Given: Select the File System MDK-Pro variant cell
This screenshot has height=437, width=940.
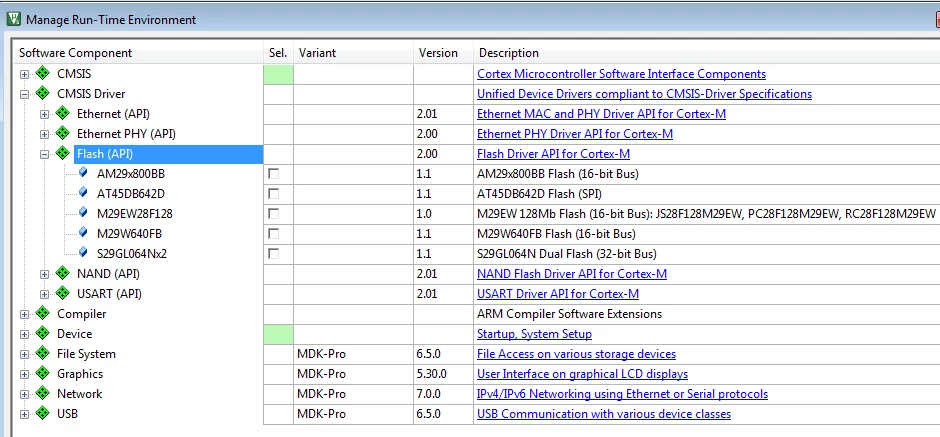Looking at the screenshot, I should tap(353, 354).
